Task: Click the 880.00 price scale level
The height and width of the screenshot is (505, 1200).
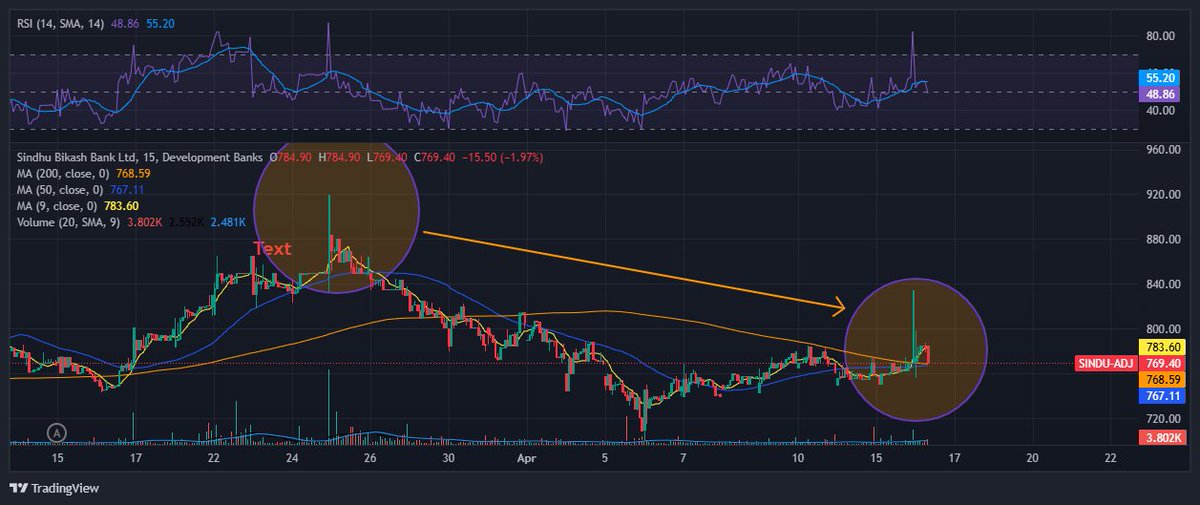Action: (1163, 239)
